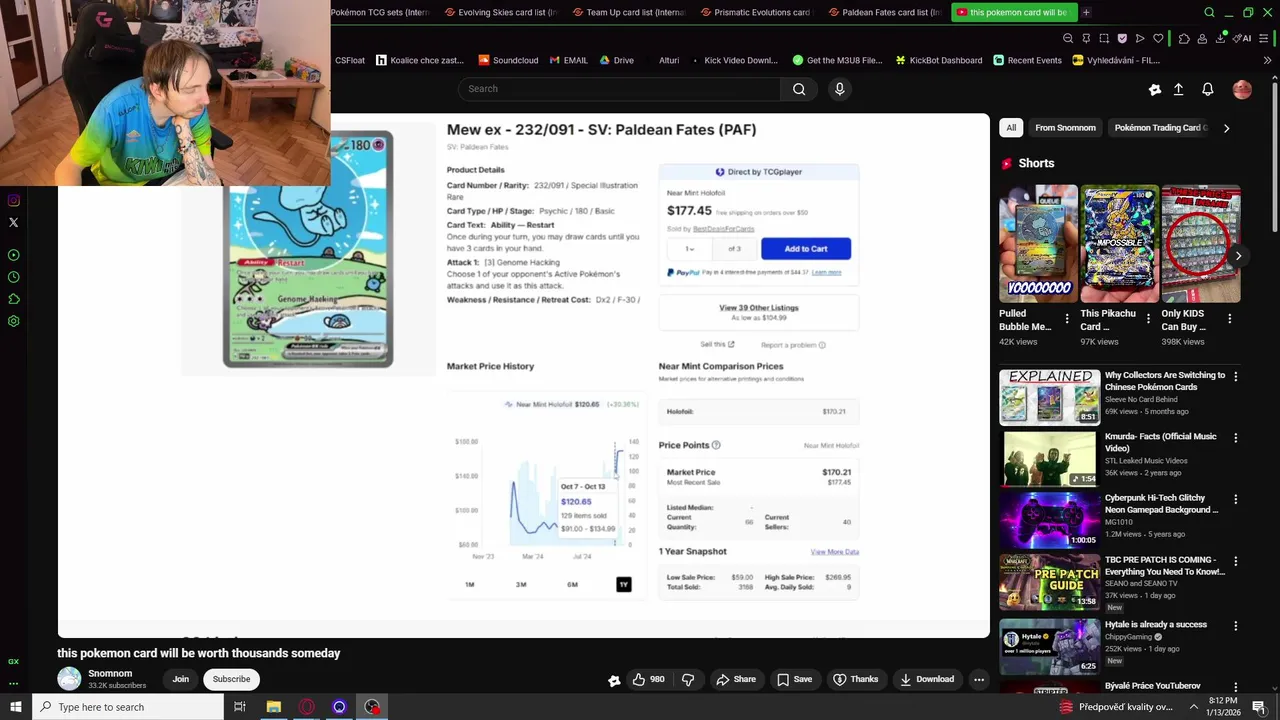
Task: Download the video
Action: click(927, 679)
